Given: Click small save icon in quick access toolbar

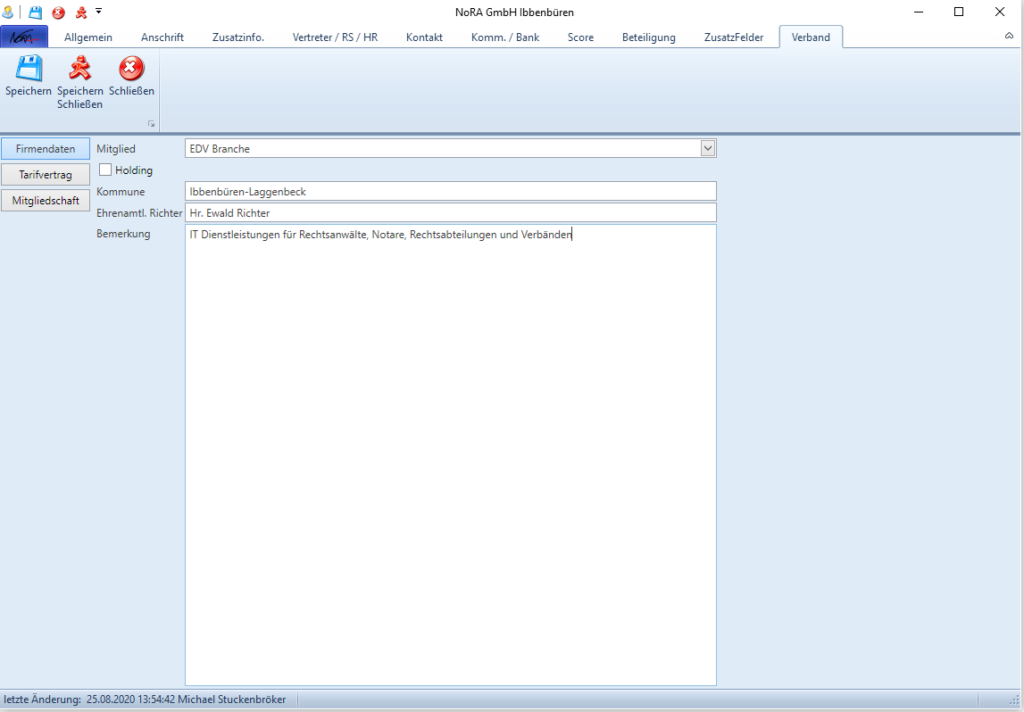Looking at the screenshot, I should (x=35, y=12).
